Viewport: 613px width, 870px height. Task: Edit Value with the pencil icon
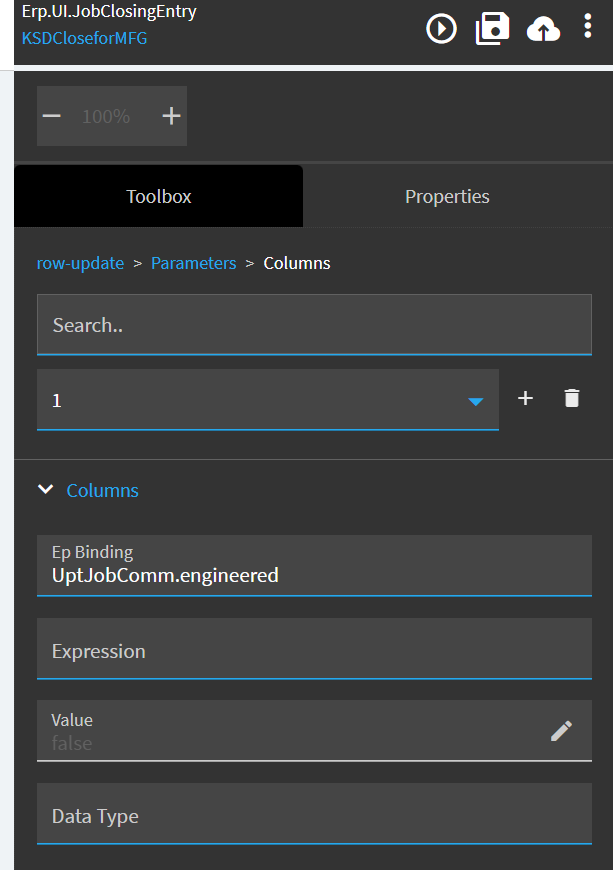(561, 731)
